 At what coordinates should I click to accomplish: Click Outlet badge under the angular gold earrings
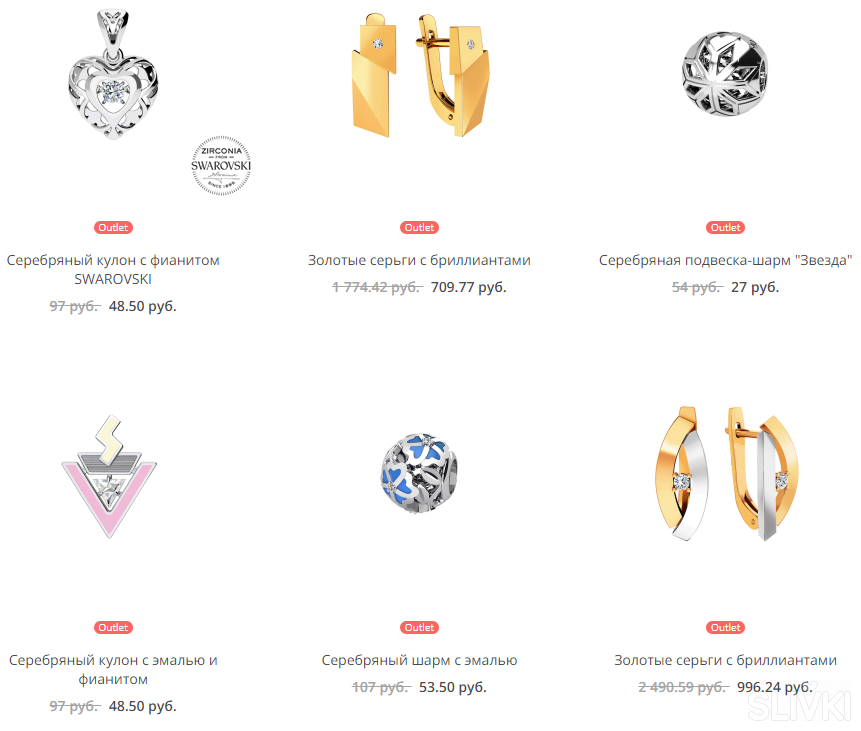tap(420, 227)
